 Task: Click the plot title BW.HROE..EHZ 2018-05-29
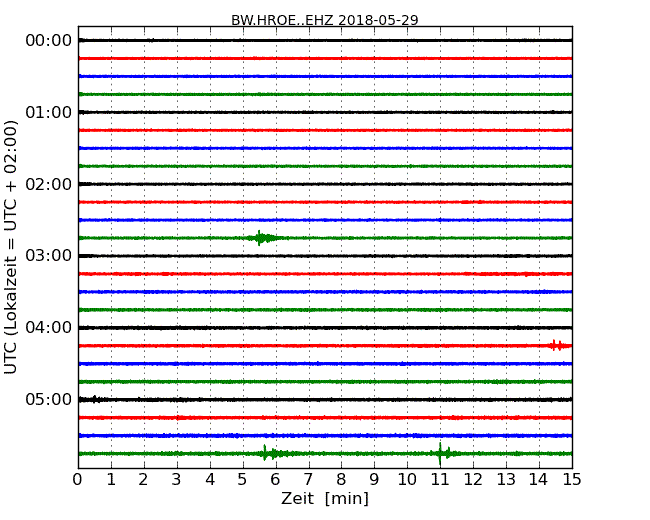point(325,20)
